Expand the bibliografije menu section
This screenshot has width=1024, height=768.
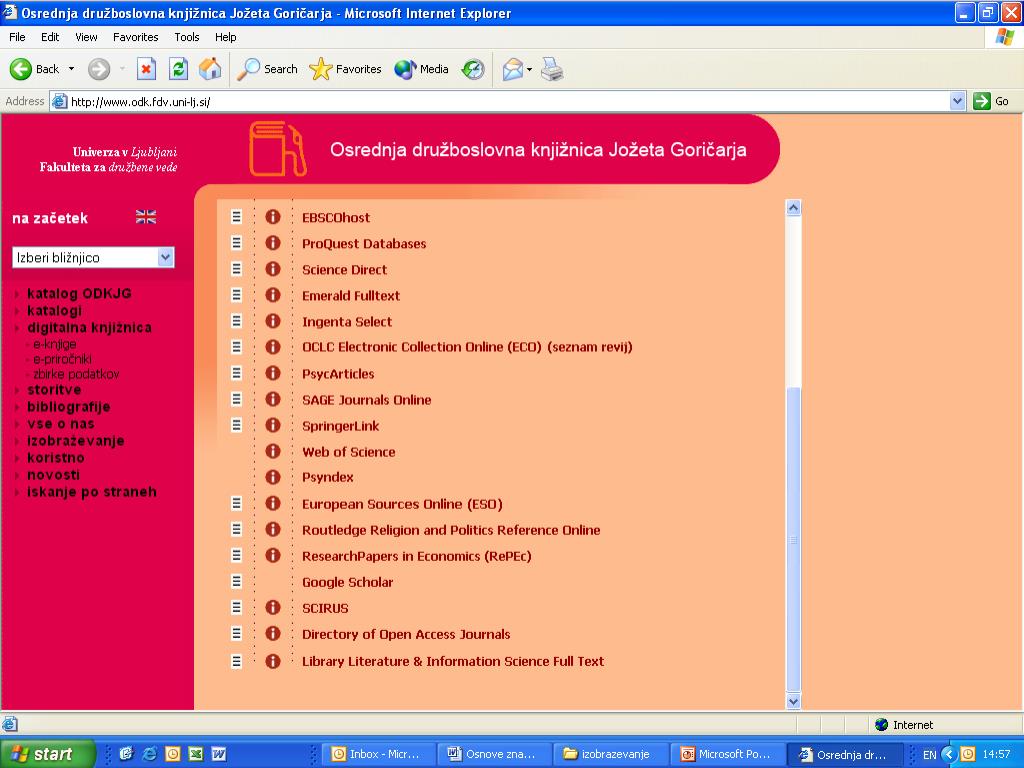point(69,406)
